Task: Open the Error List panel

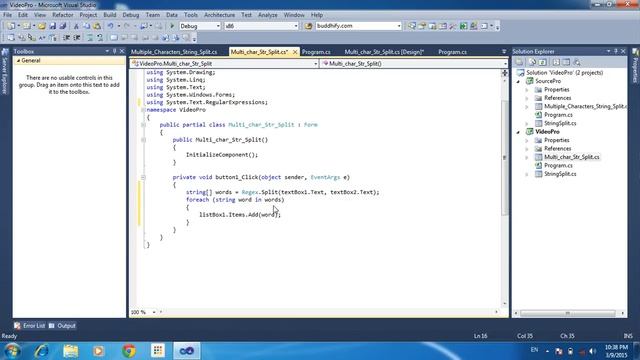Action: pyautogui.click(x=29, y=326)
